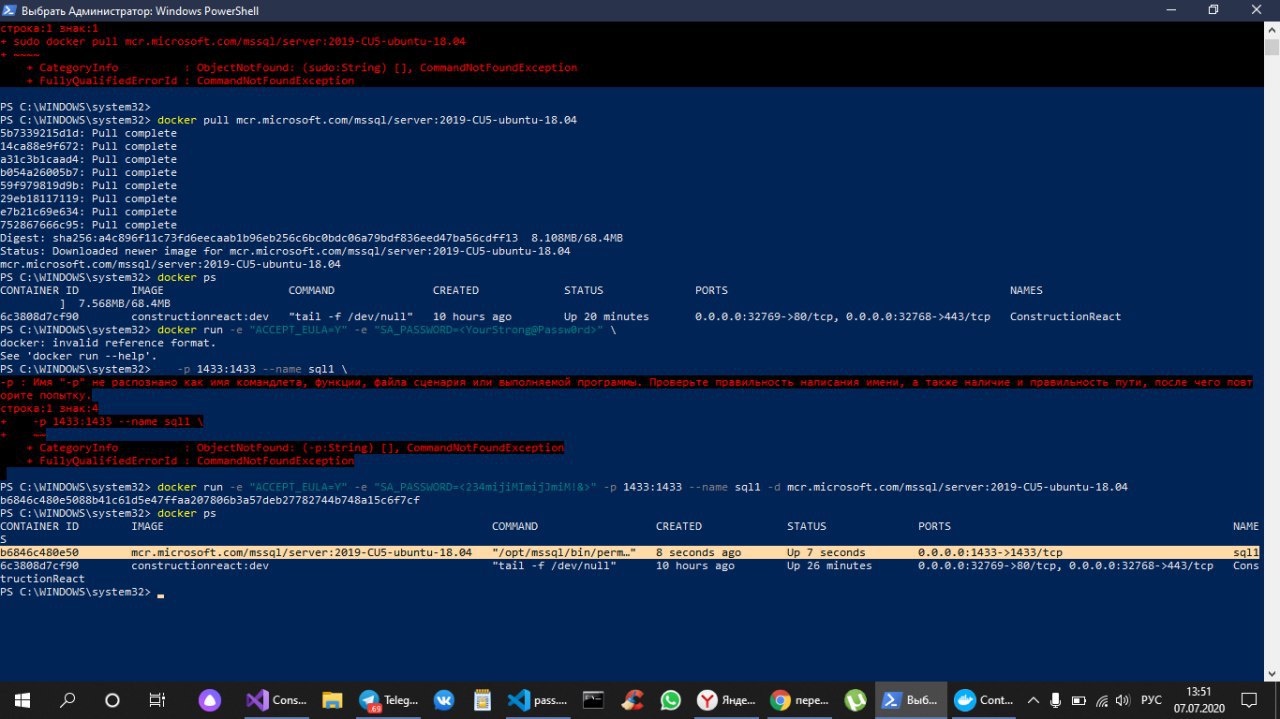Click the ConstructionReact name in first docker ps
The image size is (1280, 719).
coord(1065,316)
